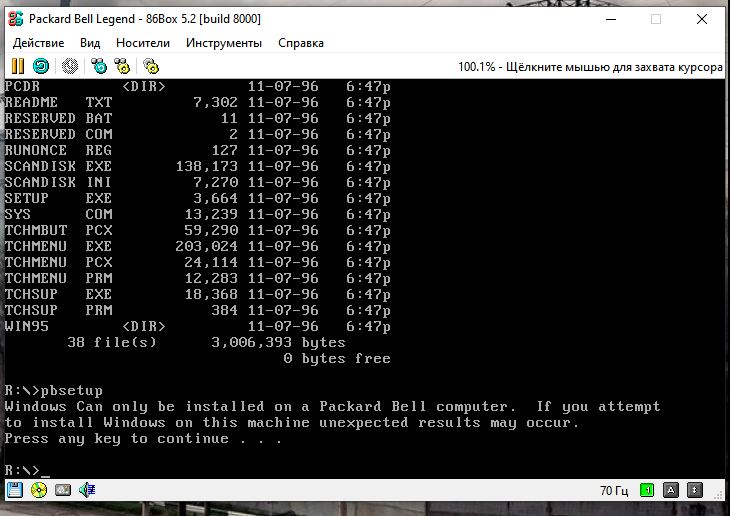This screenshot has width=730, height=516.
Task: Click the '0 bytes free' line
Action: point(337,358)
